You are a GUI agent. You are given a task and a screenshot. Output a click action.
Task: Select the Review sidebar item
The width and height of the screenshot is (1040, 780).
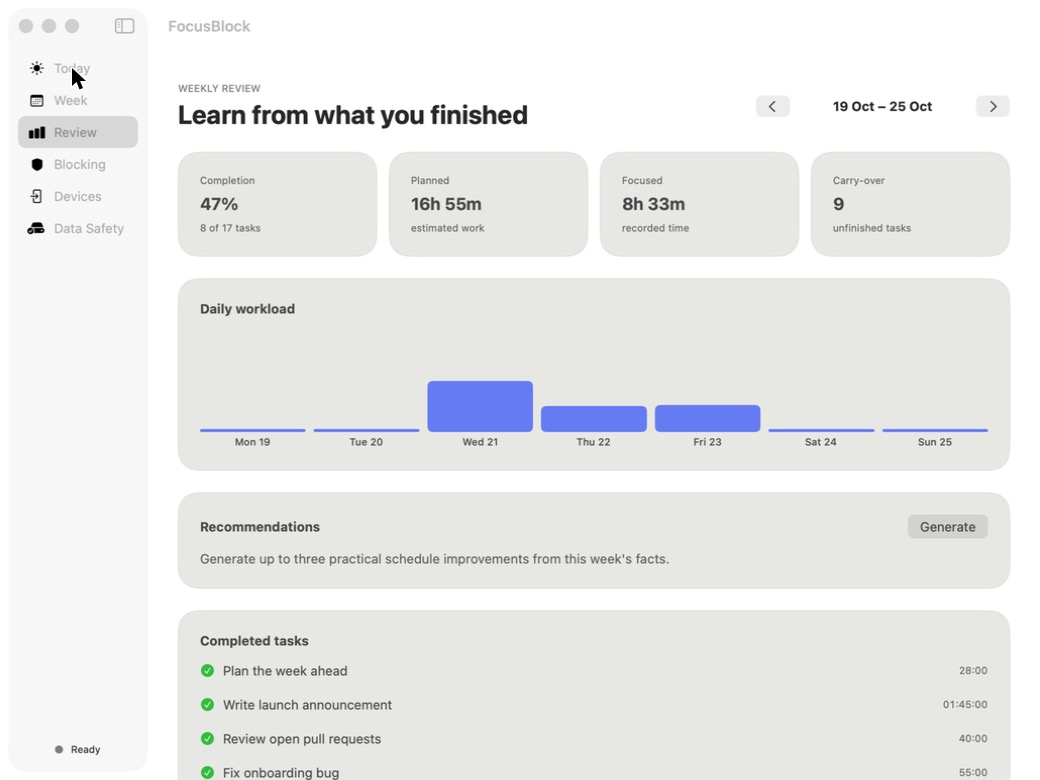pos(78,132)
